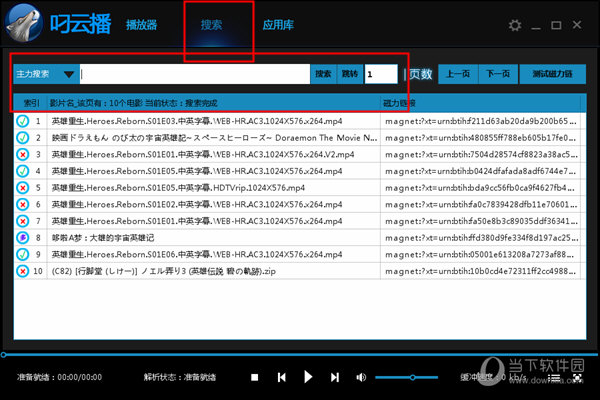Screen dimensions: 600x400
Task: Click the playback progress bar
Action: pyautogui.click(x=300, y=355)
